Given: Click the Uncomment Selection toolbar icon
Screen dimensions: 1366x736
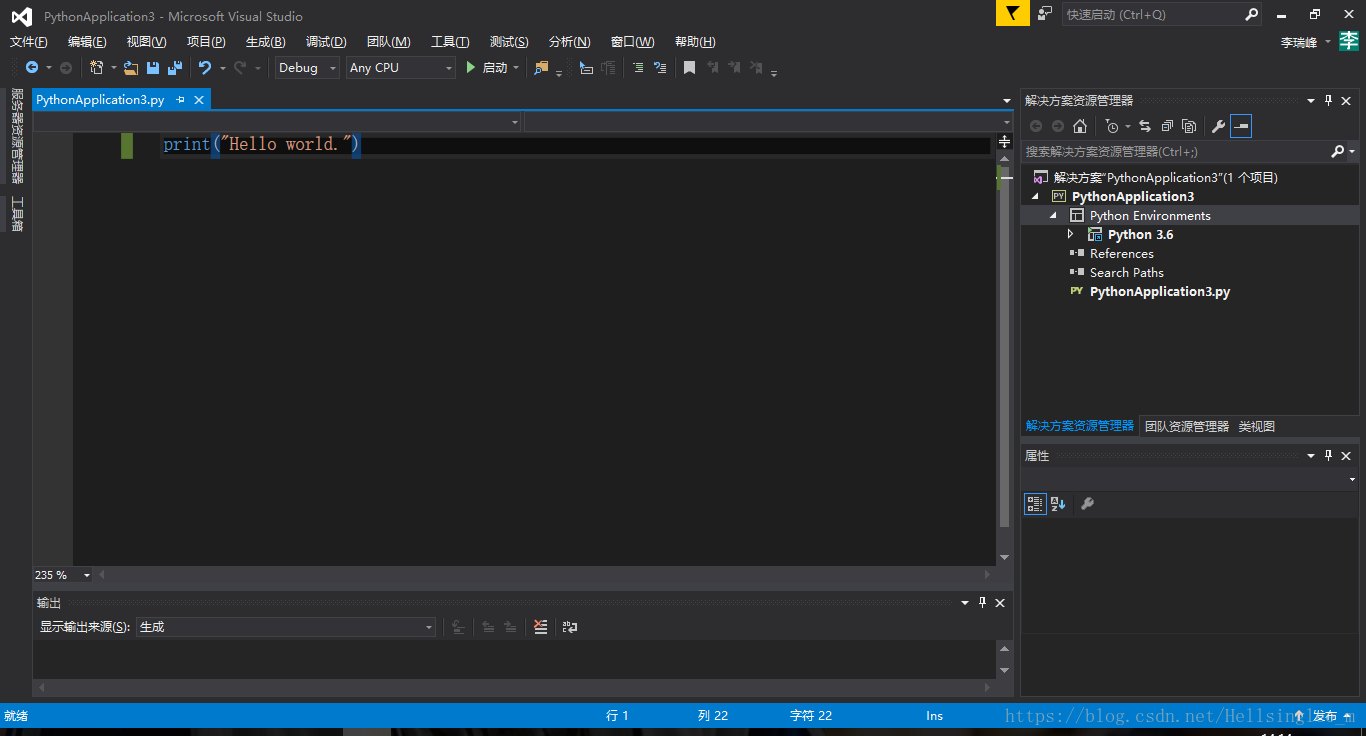Looking at the screenshot, I should coord(660,67).
